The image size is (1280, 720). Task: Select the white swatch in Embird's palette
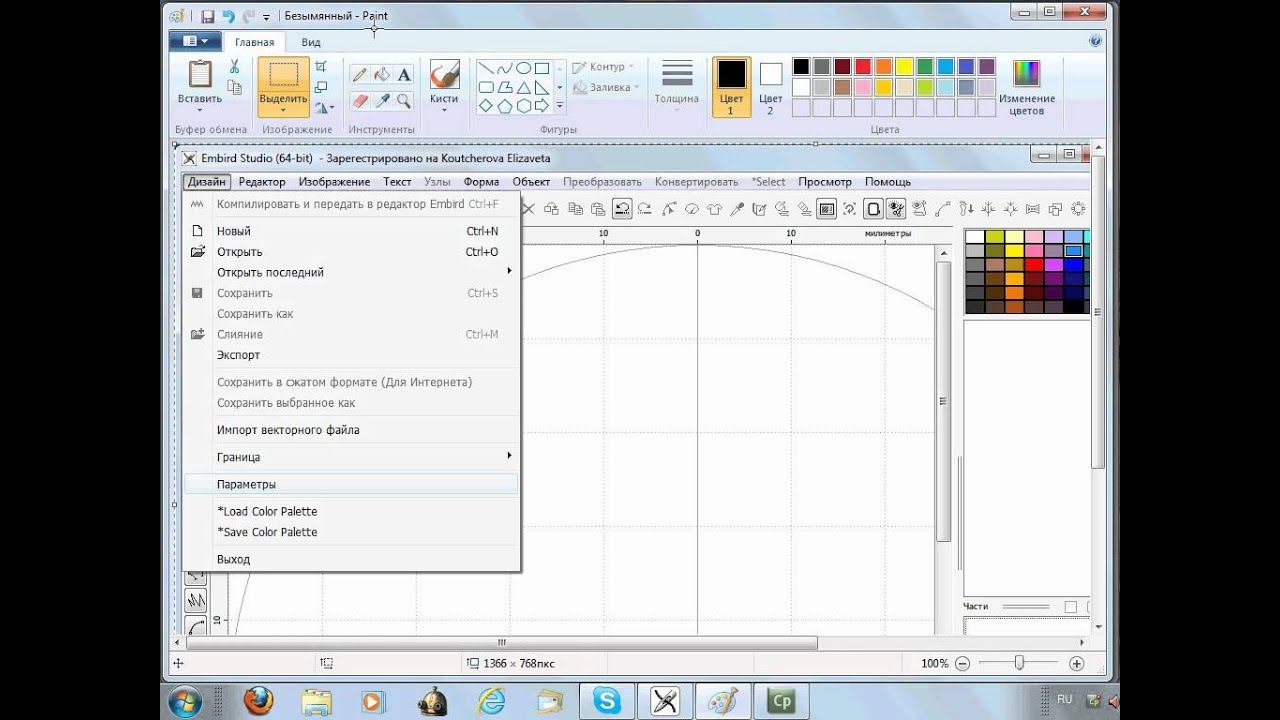coord(974,237)
